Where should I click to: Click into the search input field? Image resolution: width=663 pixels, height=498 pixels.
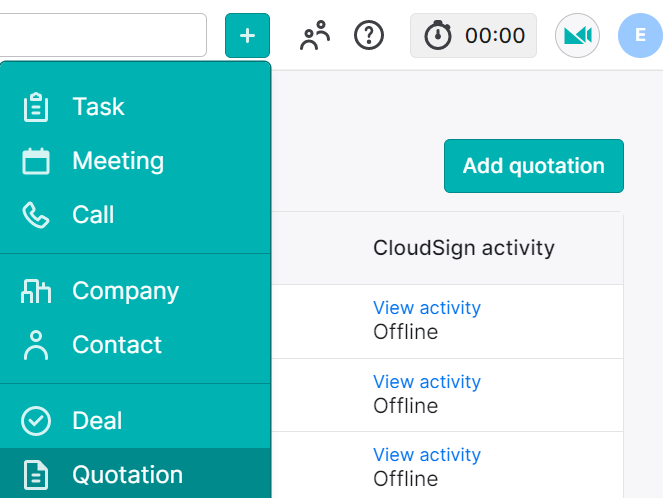pos(103,35)
